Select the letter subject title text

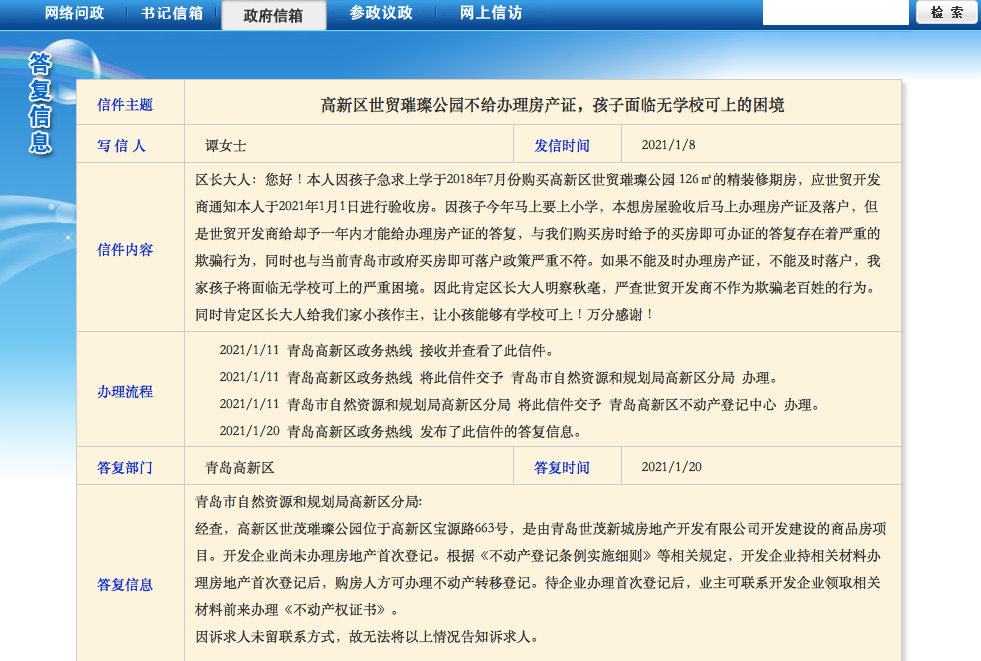point(552,105)
